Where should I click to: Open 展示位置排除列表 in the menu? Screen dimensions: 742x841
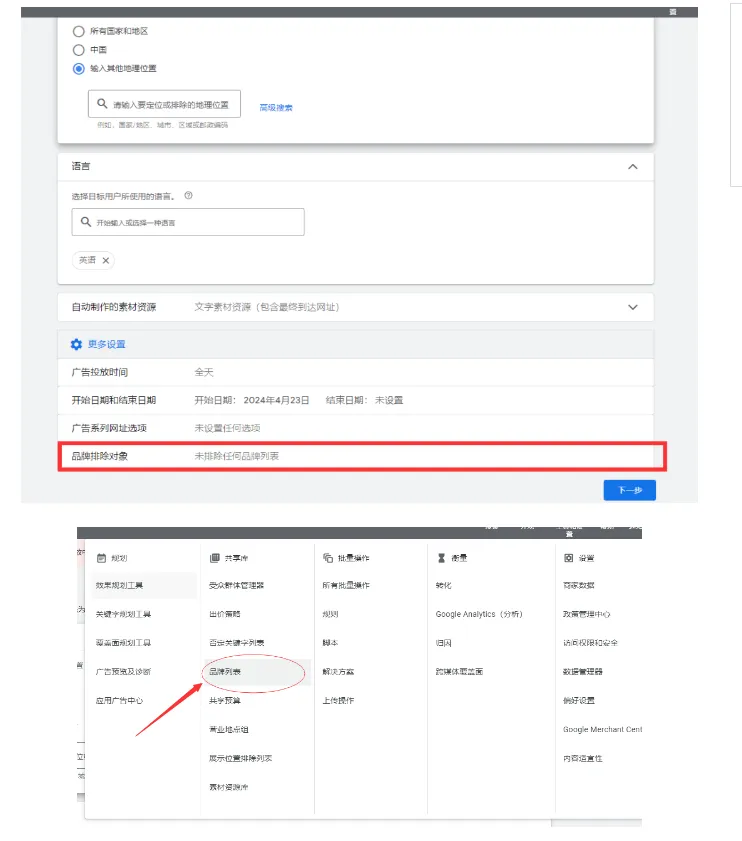pos(240,758)
